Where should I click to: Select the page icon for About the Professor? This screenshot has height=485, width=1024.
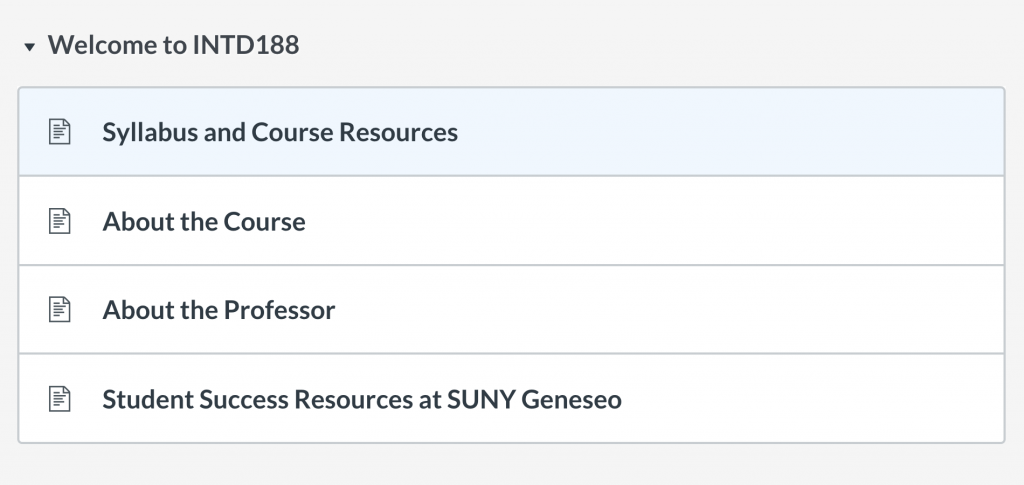tap(59, 309)
